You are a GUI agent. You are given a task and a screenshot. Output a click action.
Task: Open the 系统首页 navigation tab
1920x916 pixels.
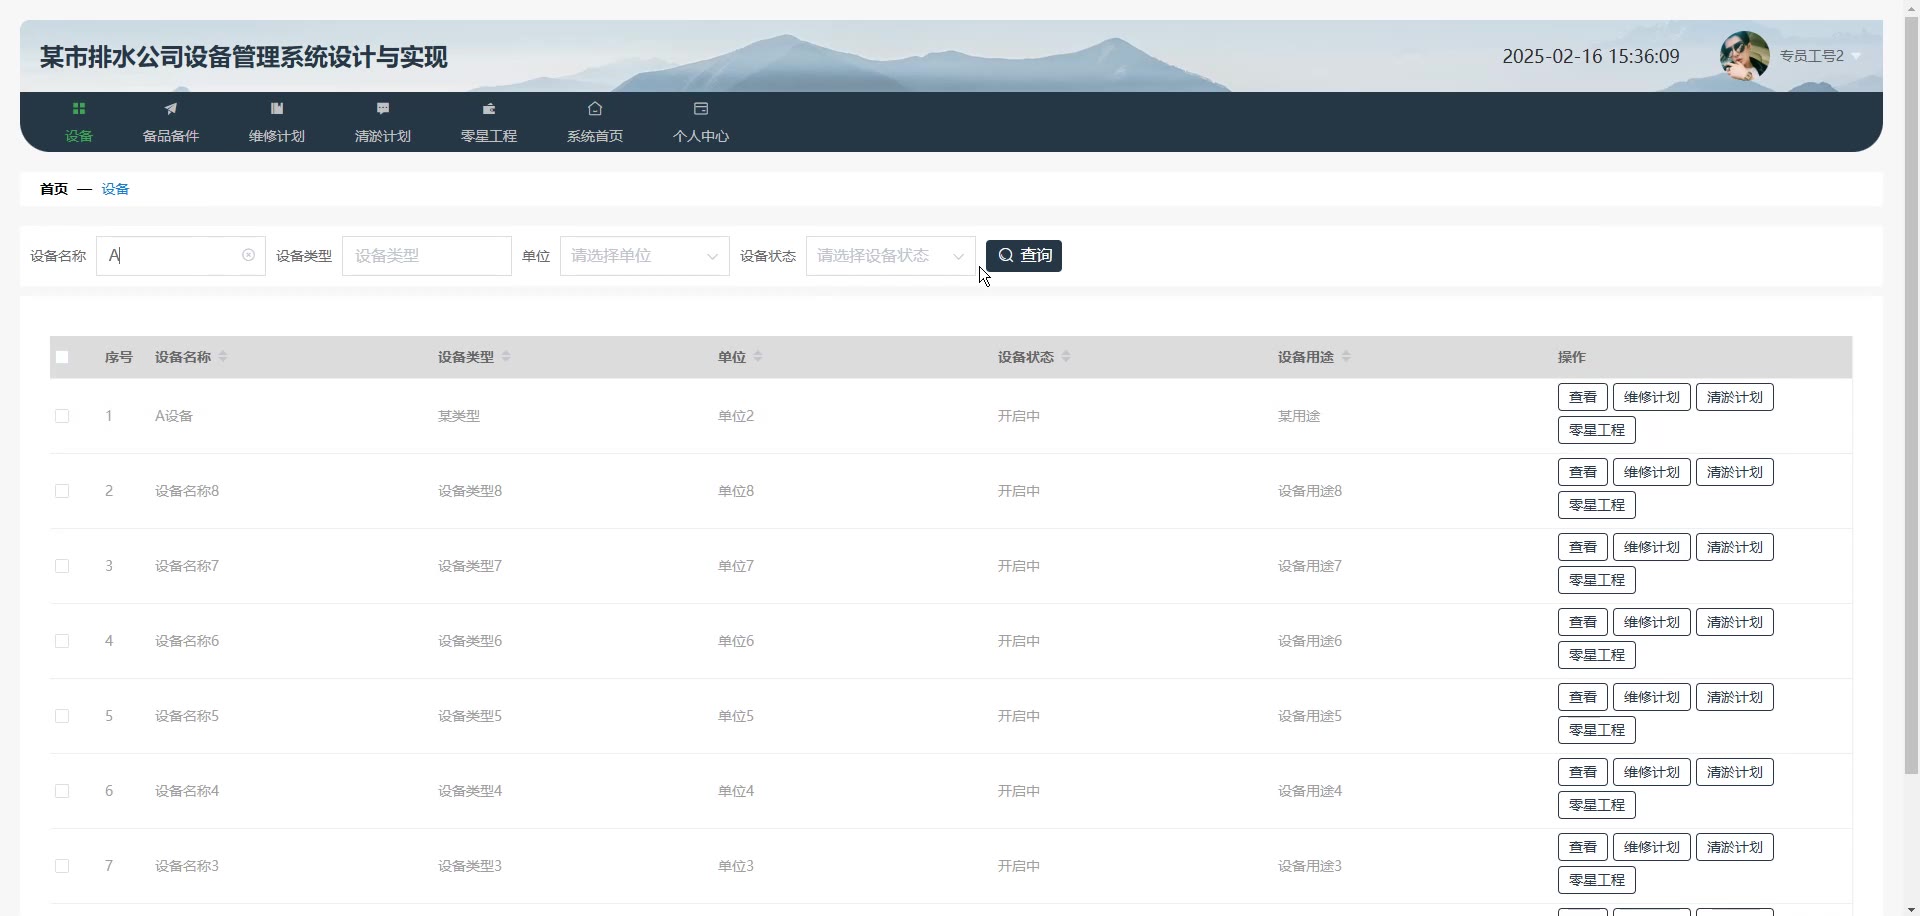pos(595,122)
